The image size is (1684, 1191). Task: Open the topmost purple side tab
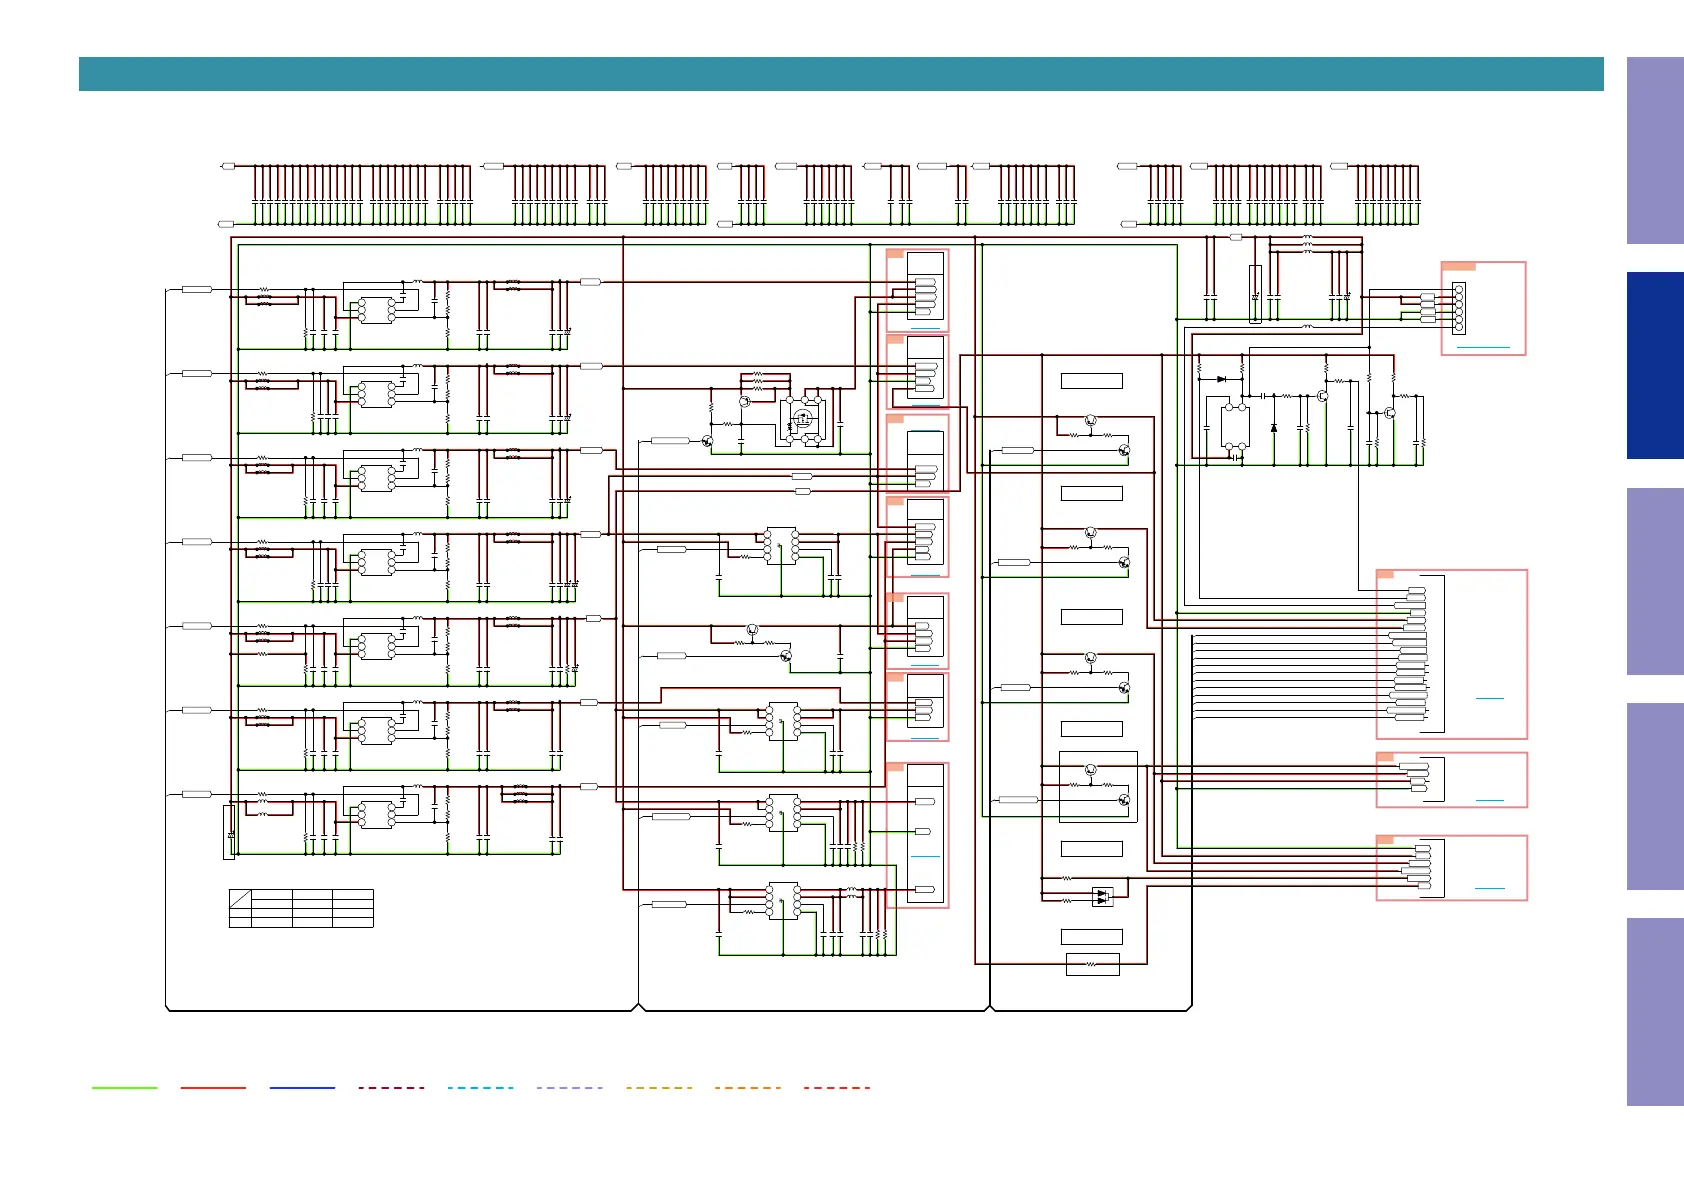click(1655, 150)
